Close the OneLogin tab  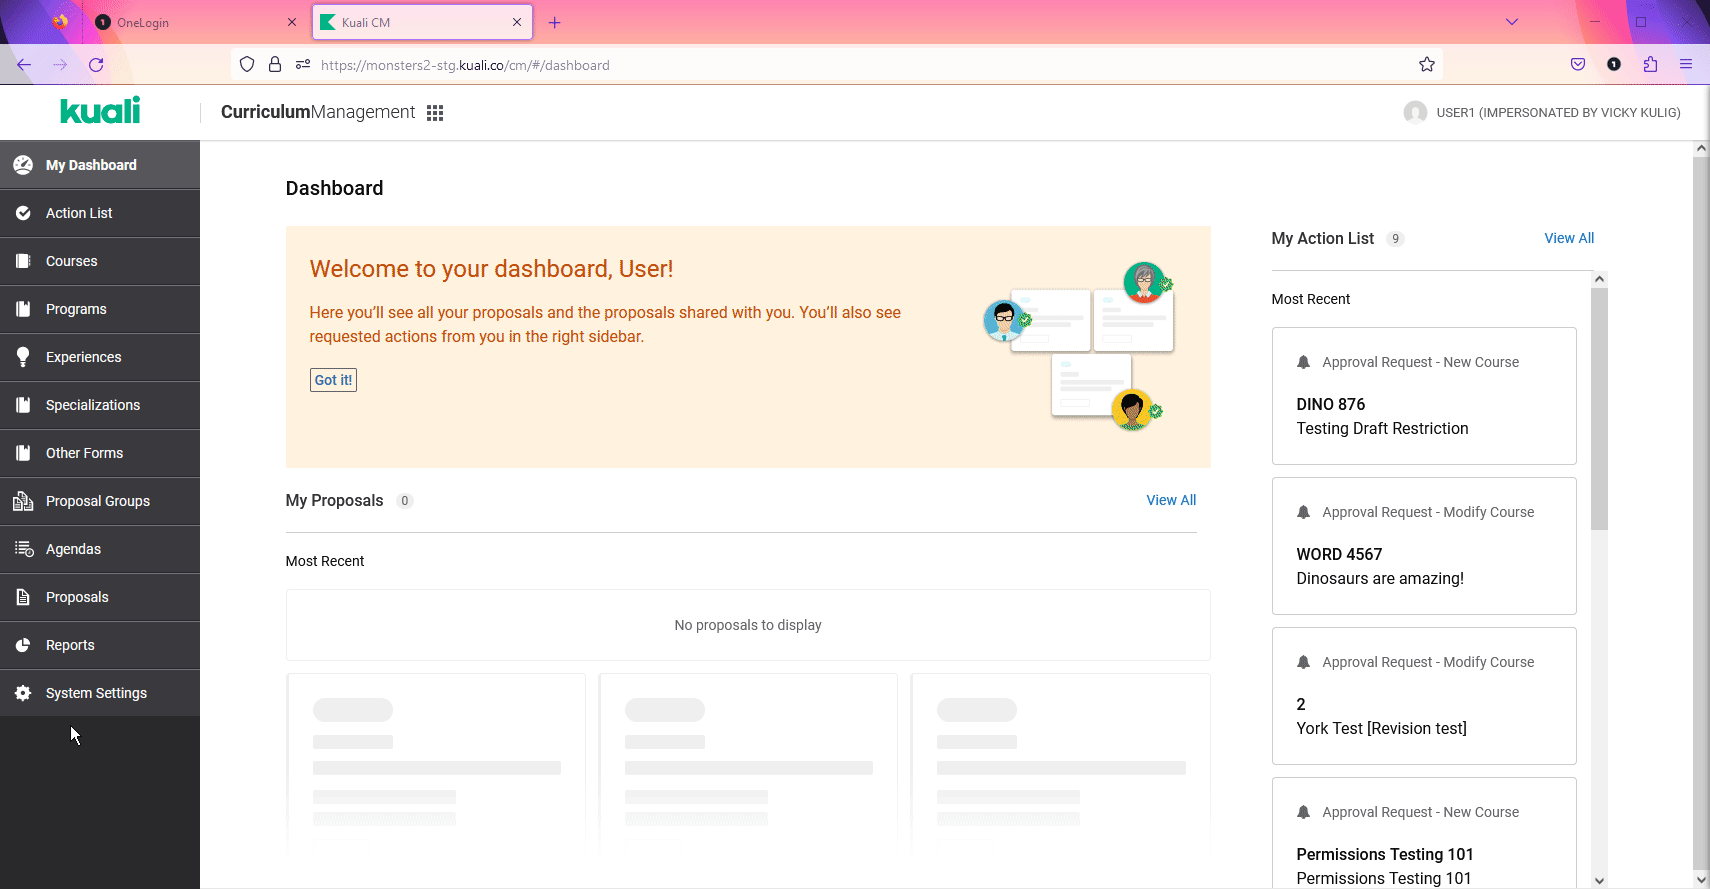292,22
